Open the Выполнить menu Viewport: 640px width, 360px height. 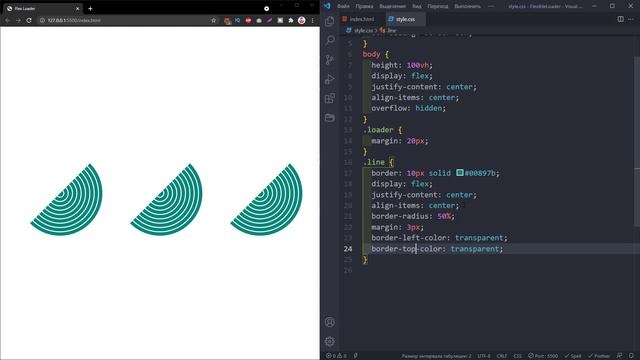click(467, 6)
